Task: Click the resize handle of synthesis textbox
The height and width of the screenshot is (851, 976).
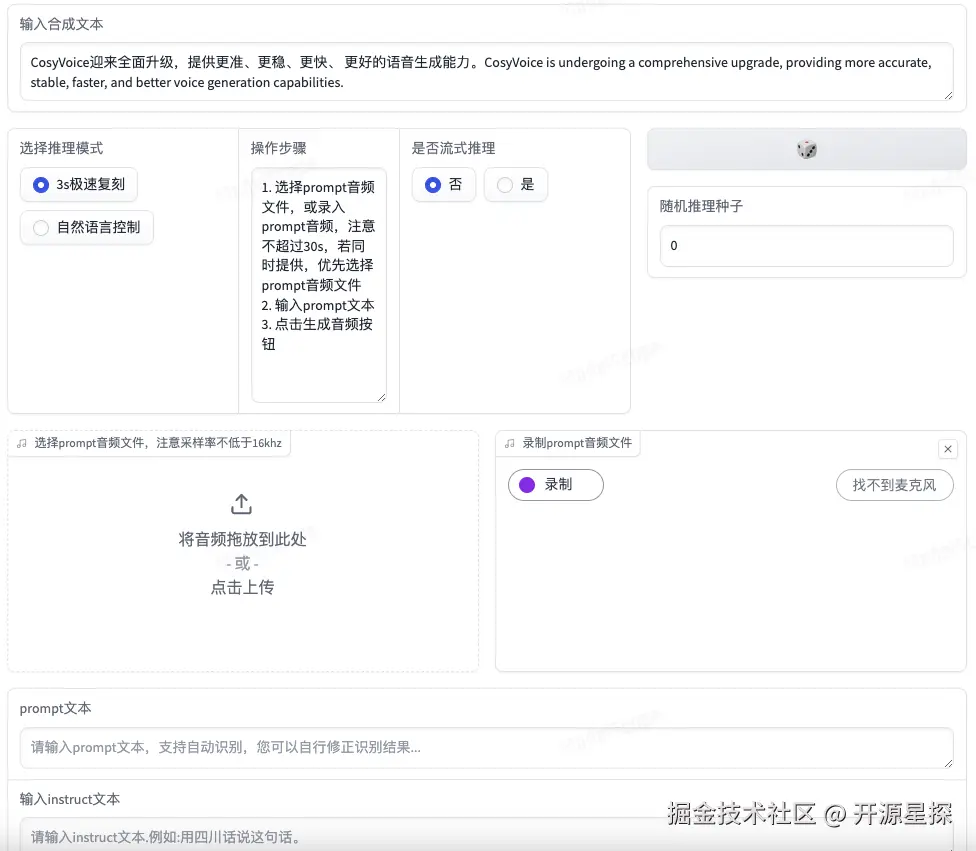Action: click(x=948, y=95)
